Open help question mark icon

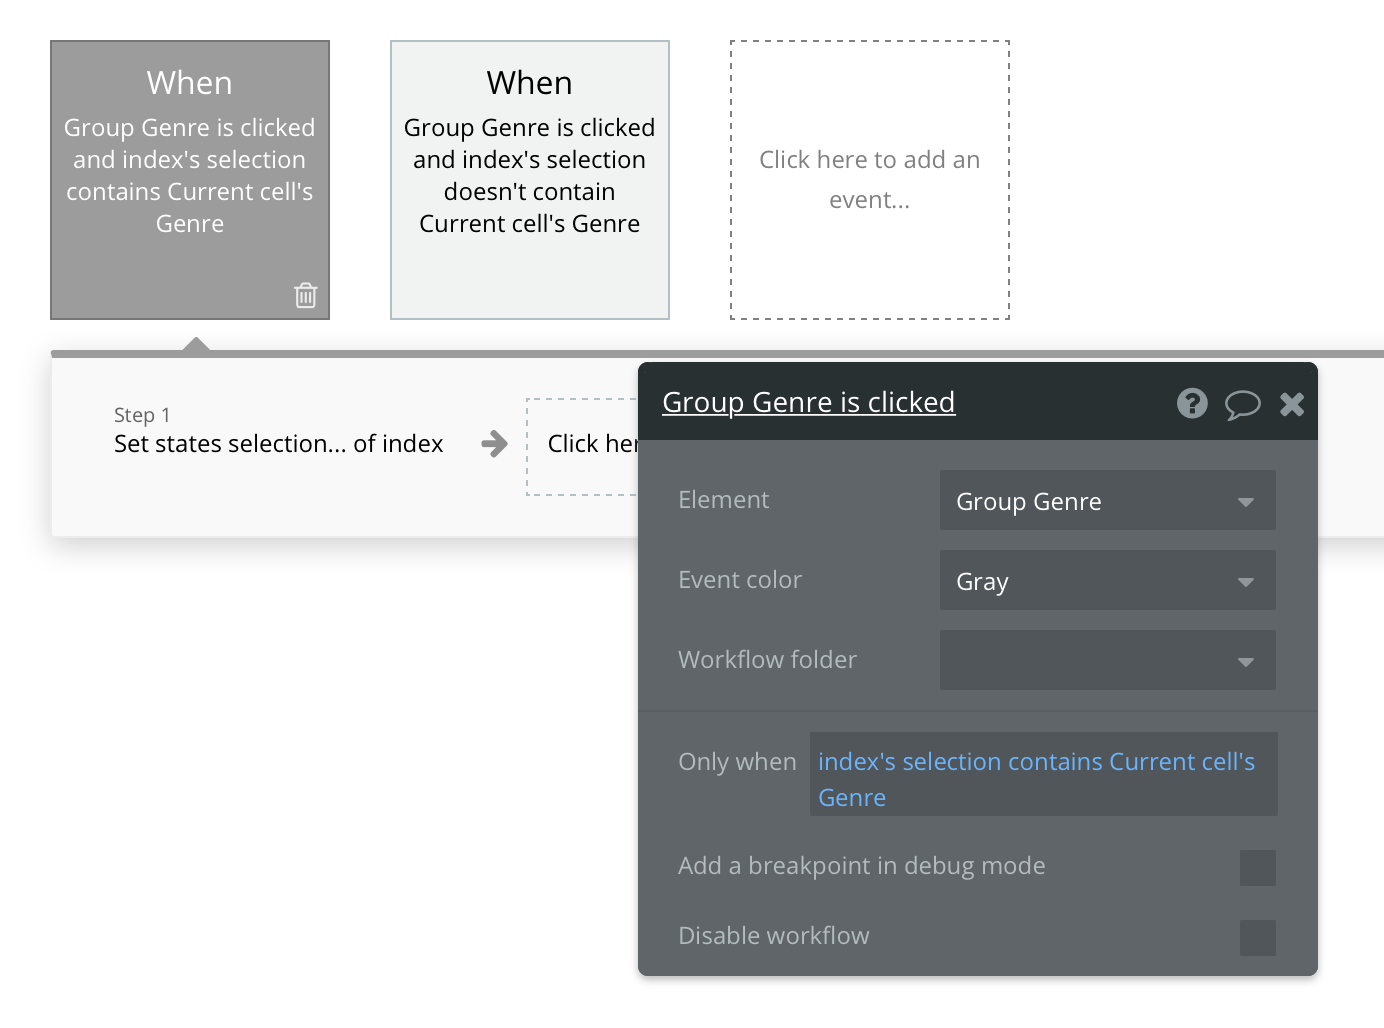(x=1192, y=403)
